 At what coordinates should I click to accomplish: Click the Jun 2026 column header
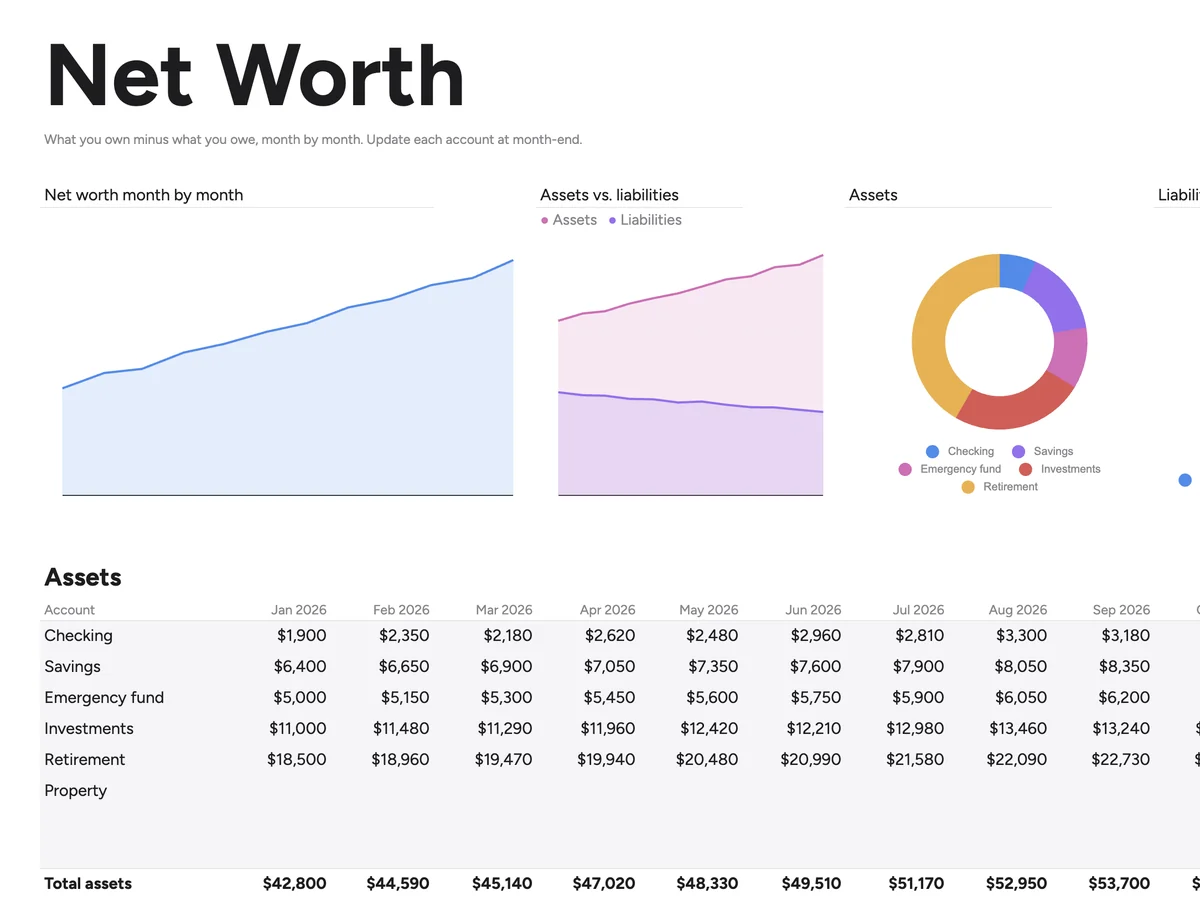tap(813, 610)
